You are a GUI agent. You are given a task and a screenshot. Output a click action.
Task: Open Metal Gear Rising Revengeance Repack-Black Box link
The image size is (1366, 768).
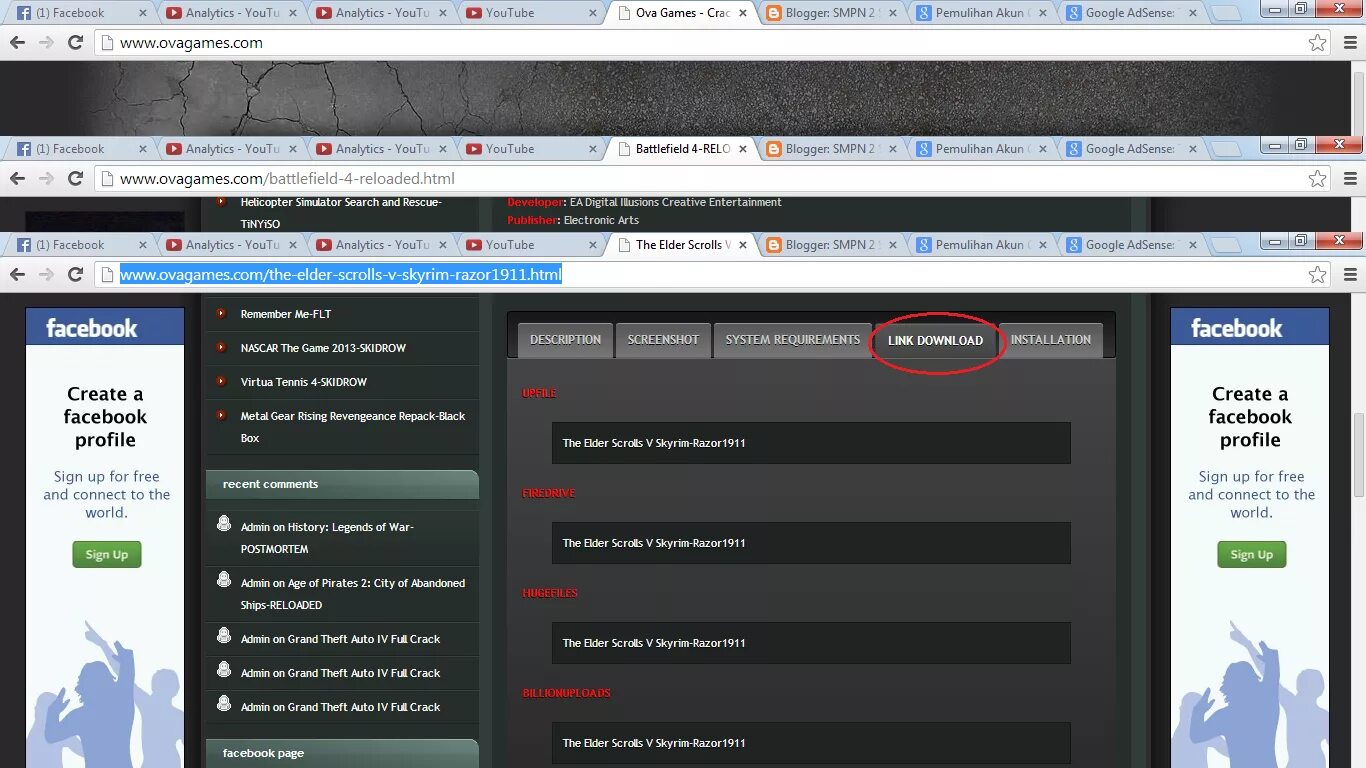click(x=352, y=427)
